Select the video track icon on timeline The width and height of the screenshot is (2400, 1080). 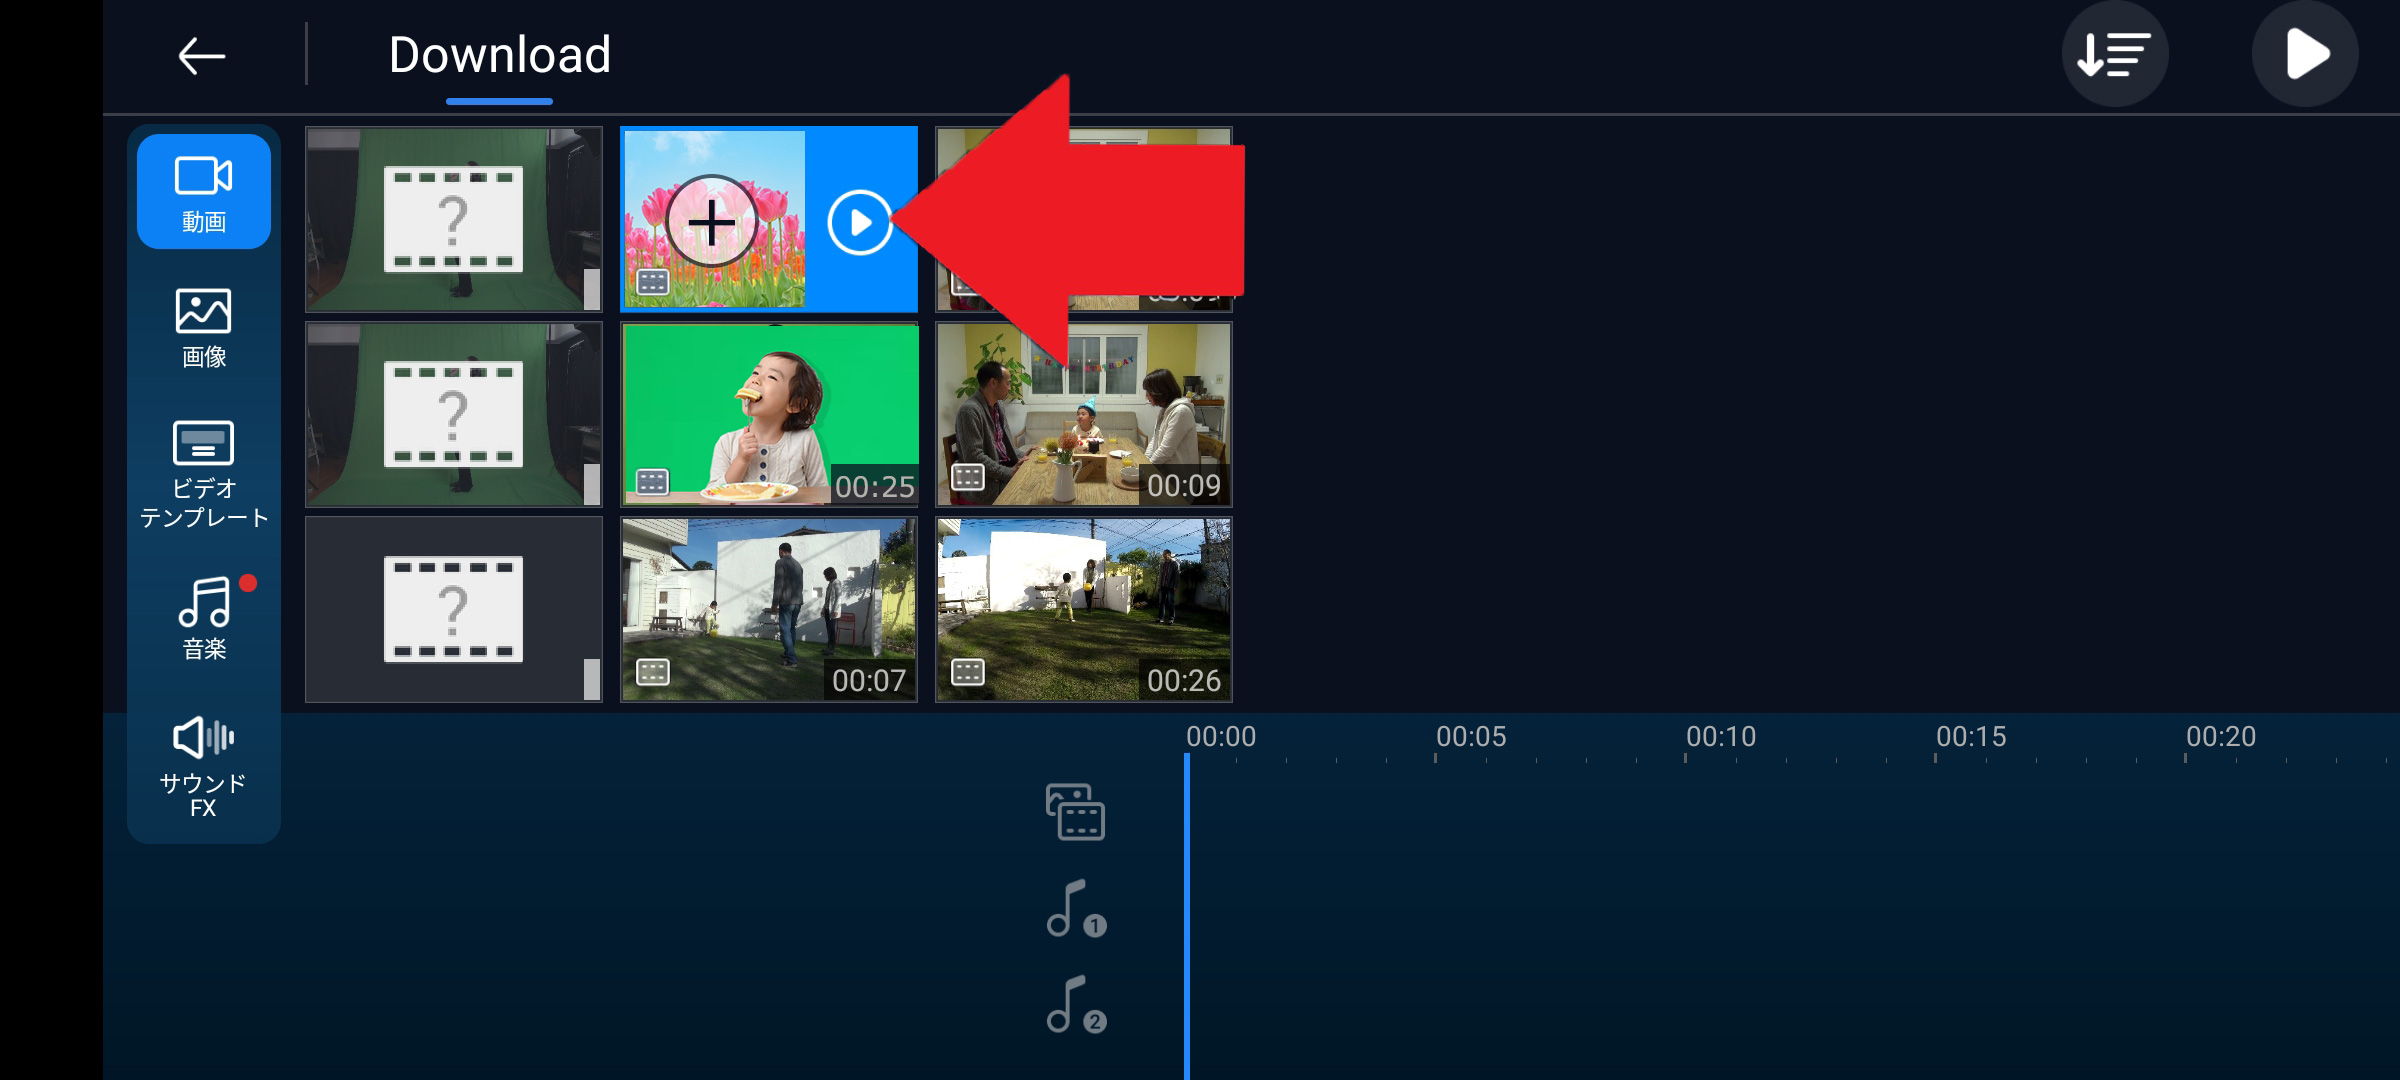[x=1075, y=812]
